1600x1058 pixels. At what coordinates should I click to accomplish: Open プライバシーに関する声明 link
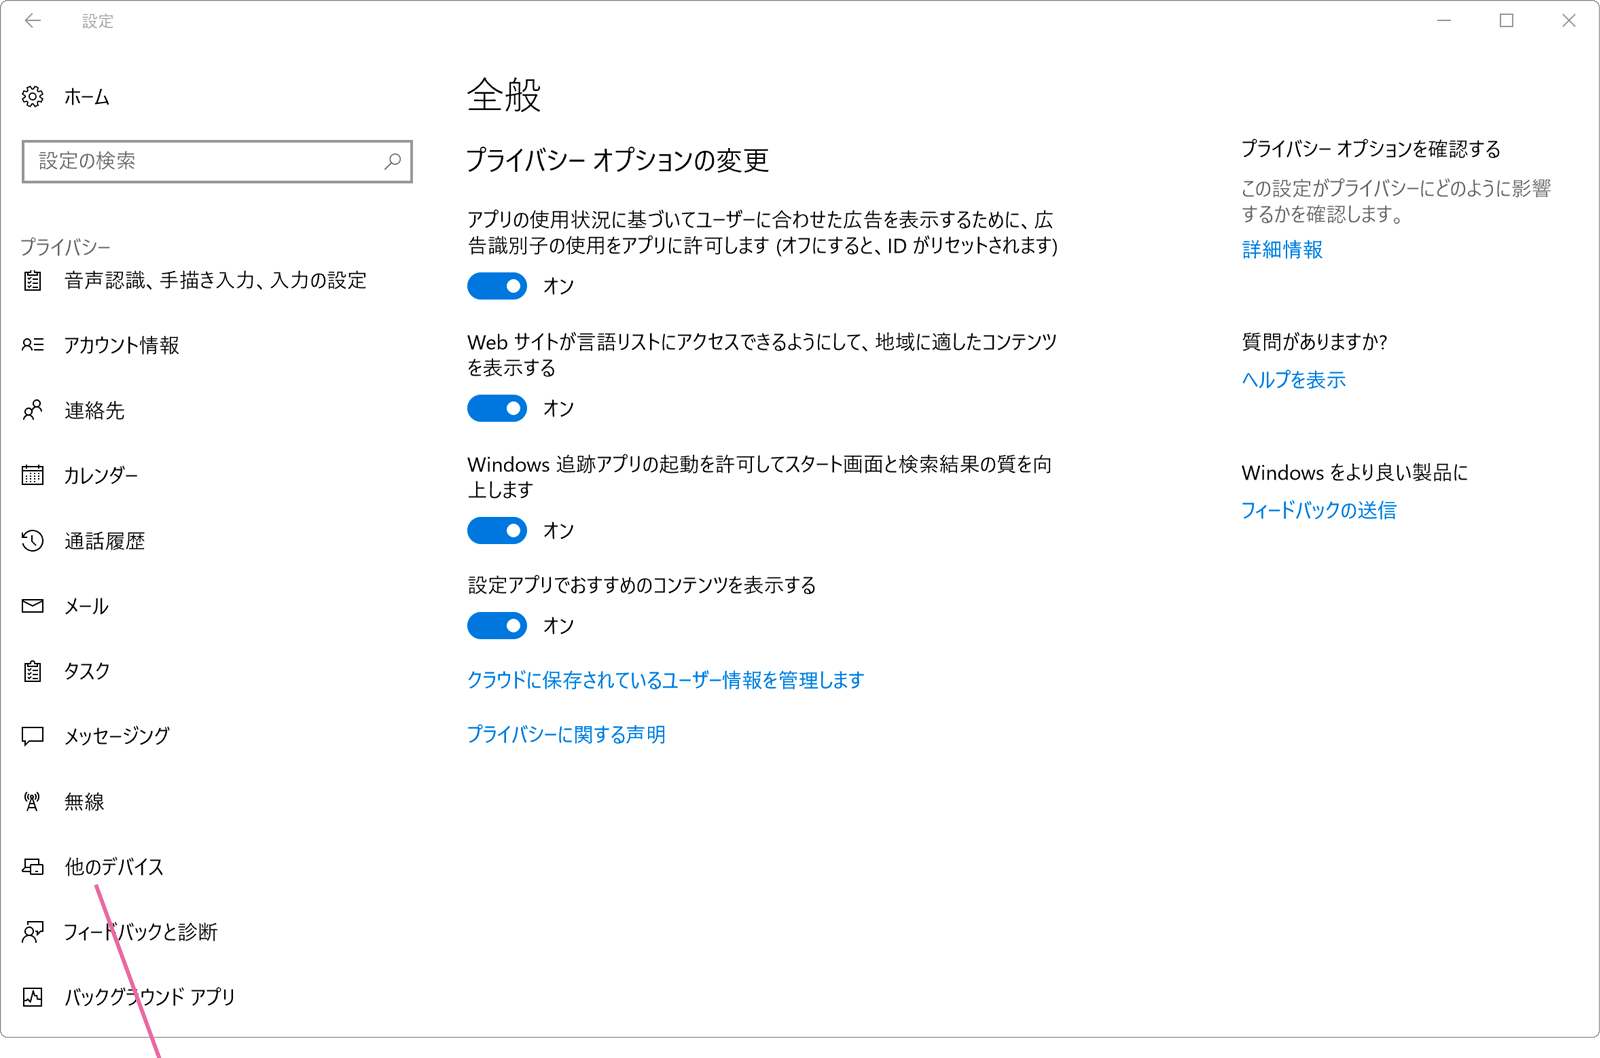tap(566, 734)
